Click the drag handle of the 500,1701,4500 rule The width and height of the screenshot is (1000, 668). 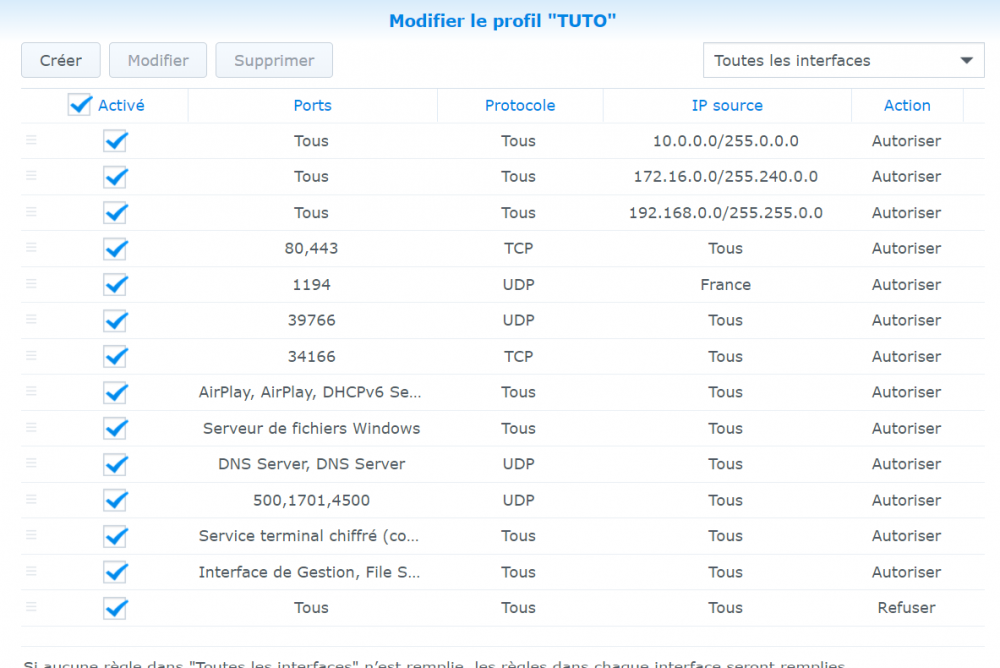31,499
